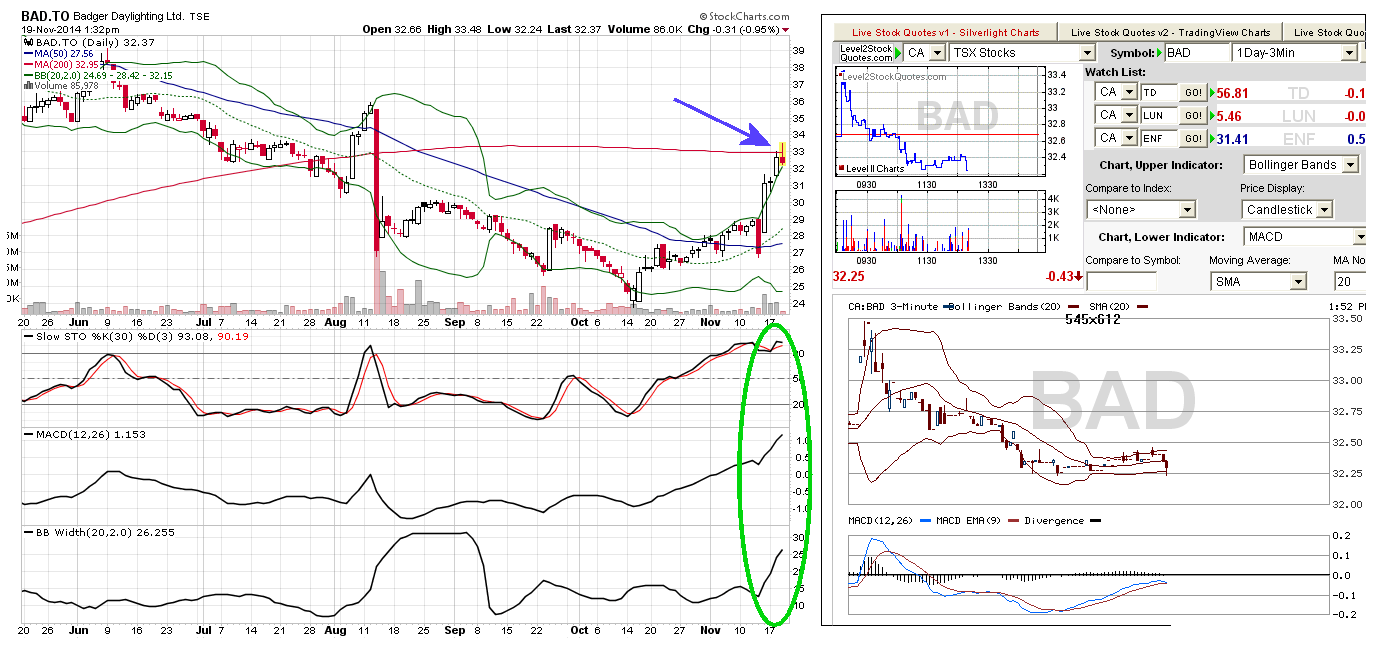Click green arrow before LUN price 5.46

[1214, 116]
